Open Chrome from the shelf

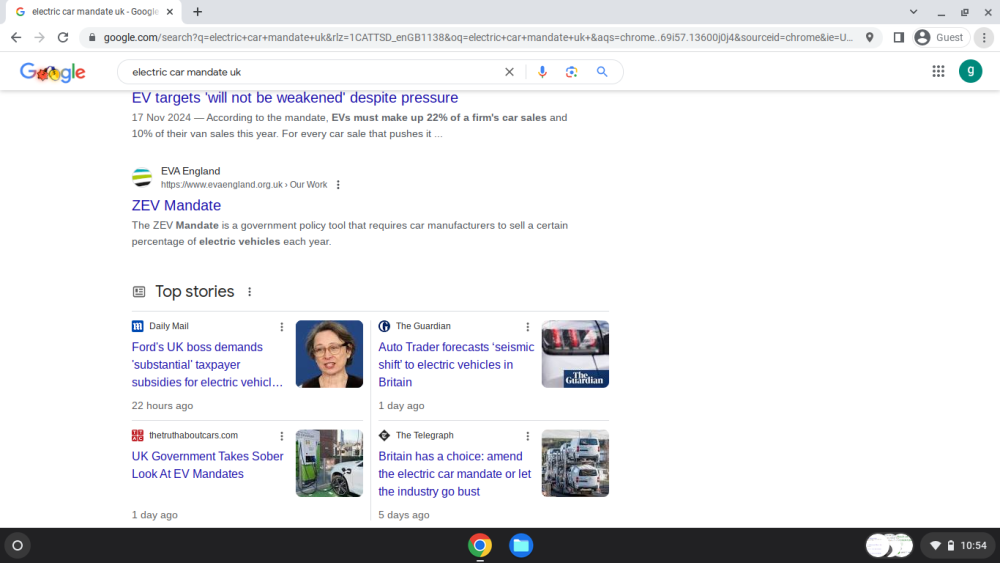[480, 546]
